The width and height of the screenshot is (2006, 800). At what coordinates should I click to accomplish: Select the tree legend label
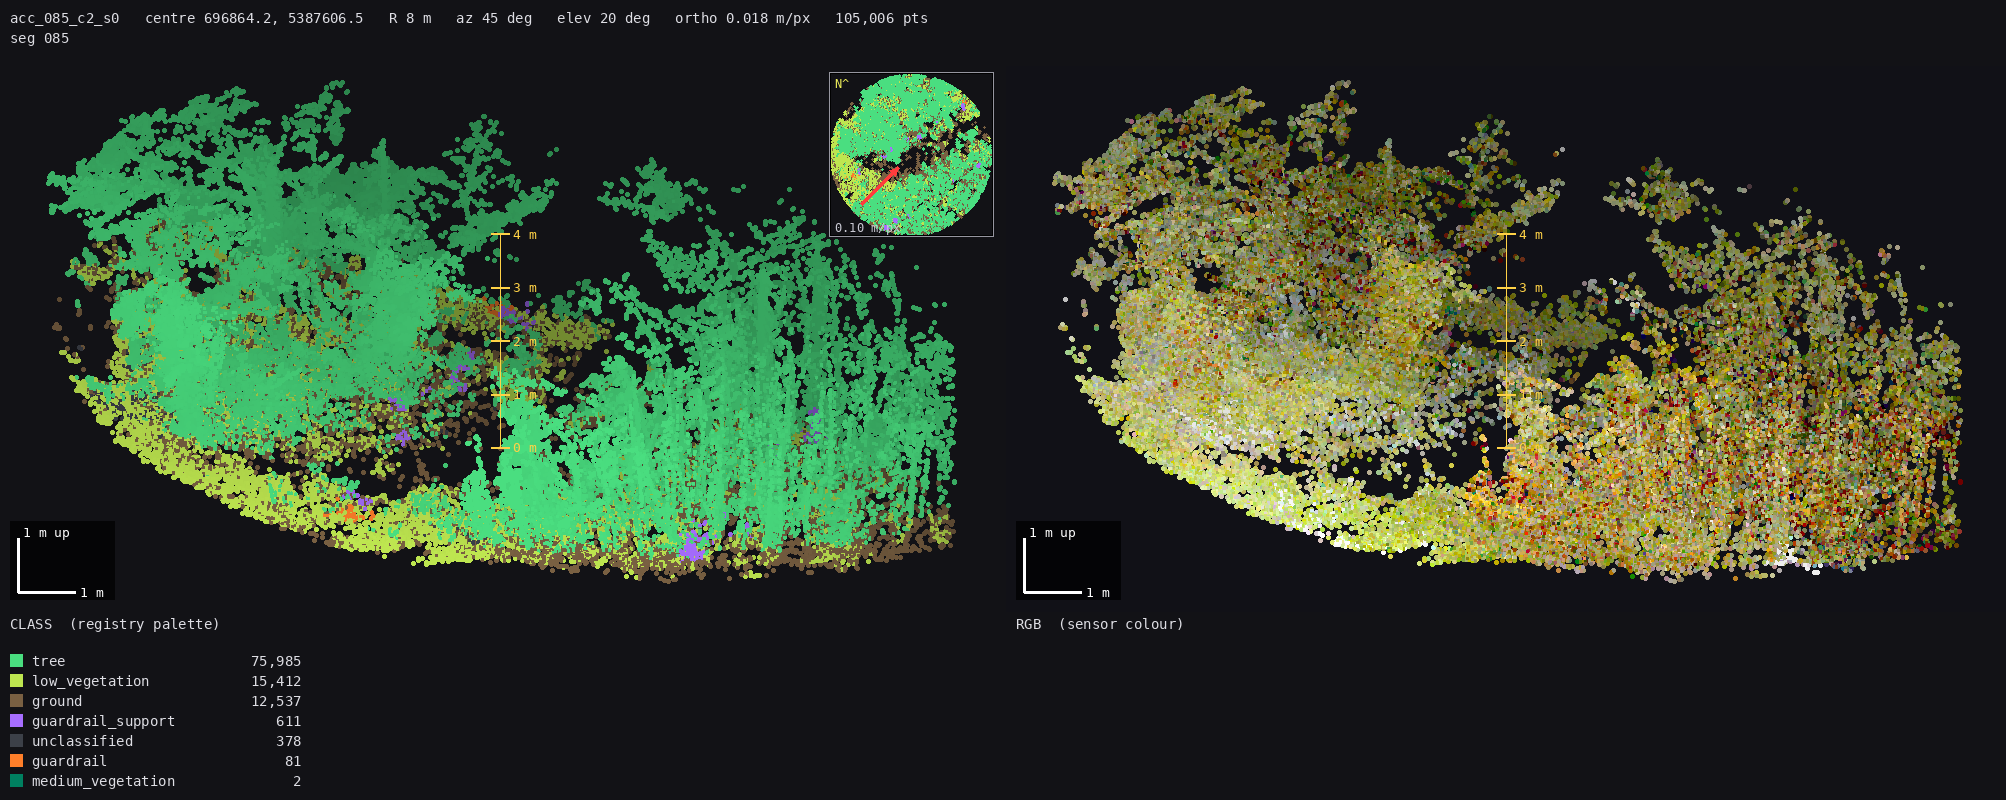pos(48,661)
